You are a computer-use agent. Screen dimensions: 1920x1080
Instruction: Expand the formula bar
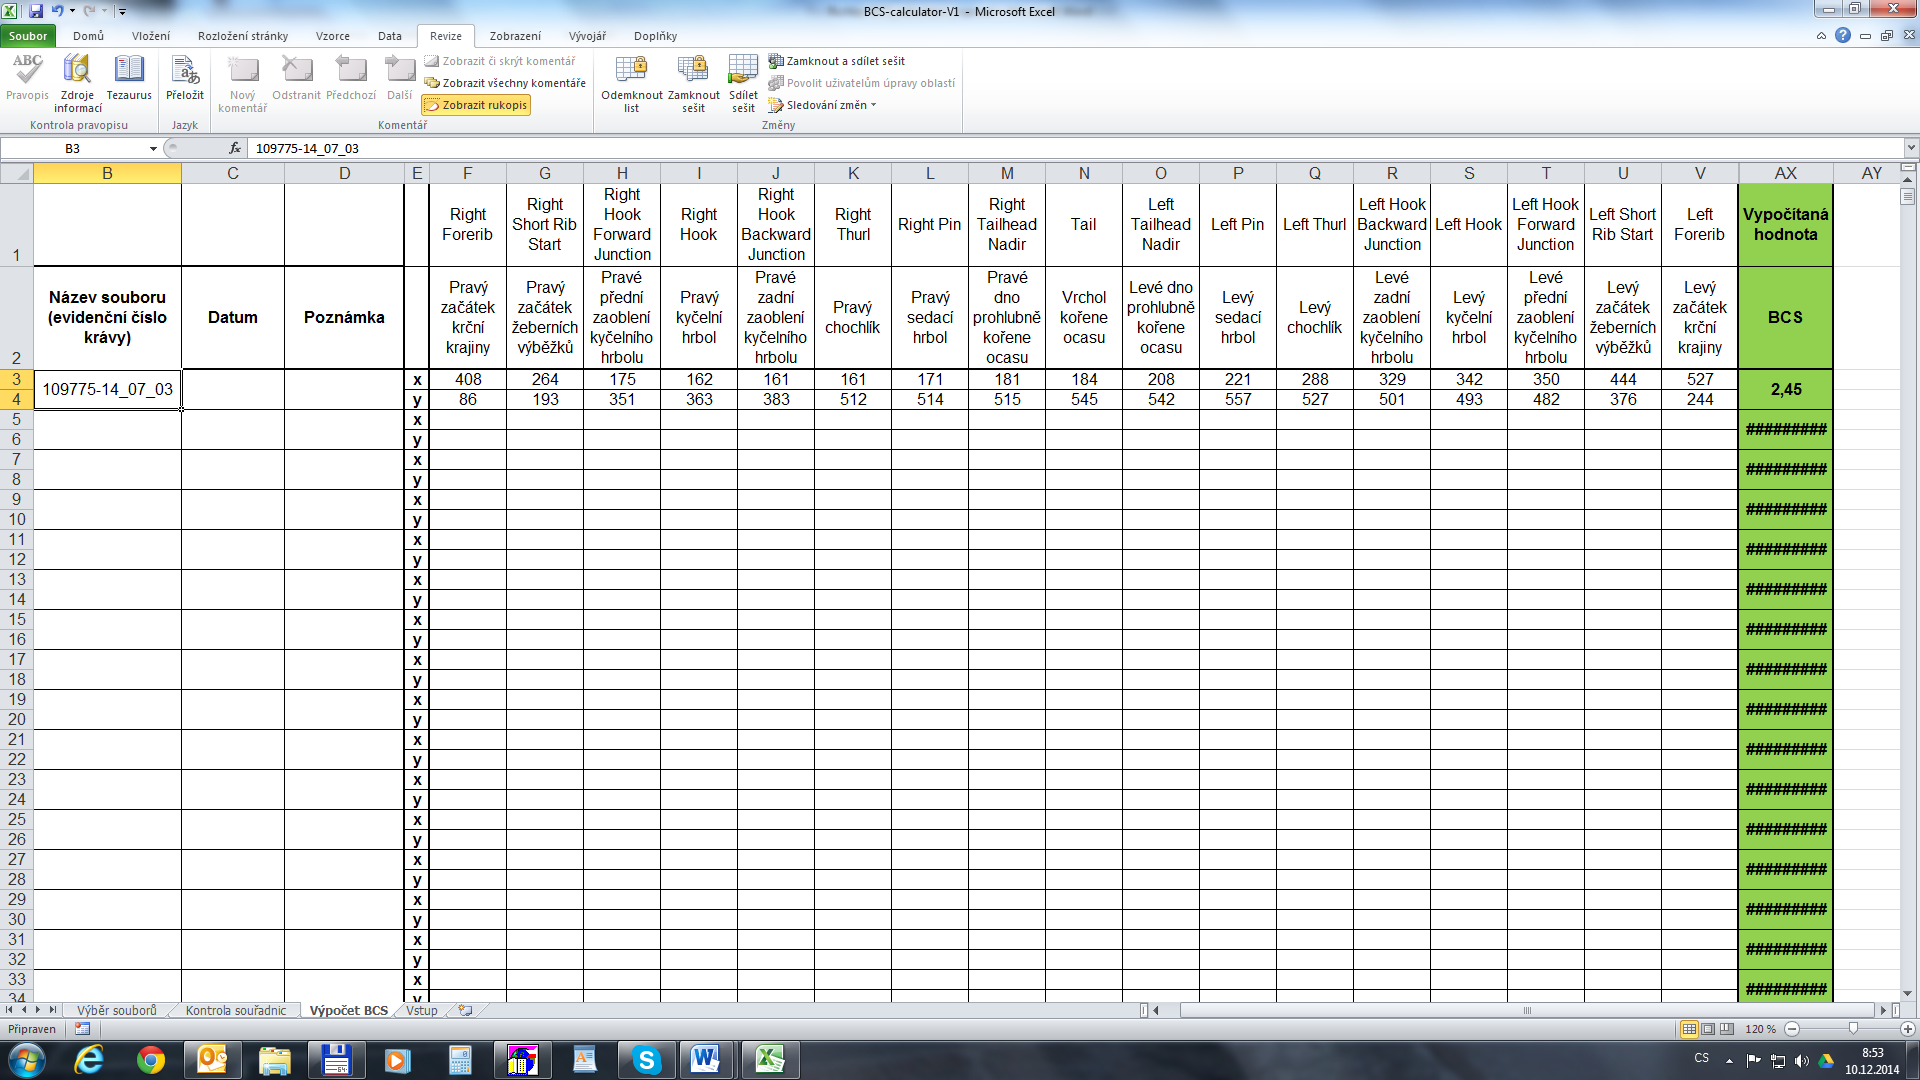[1911, 148]
